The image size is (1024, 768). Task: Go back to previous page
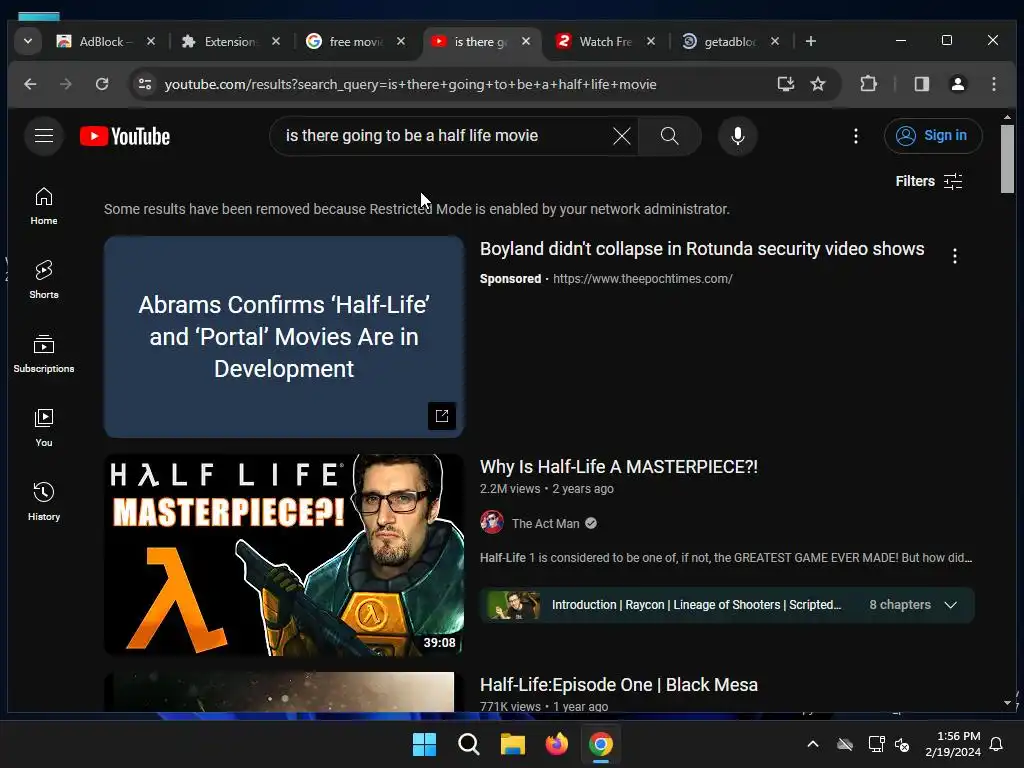coord(30,84)
